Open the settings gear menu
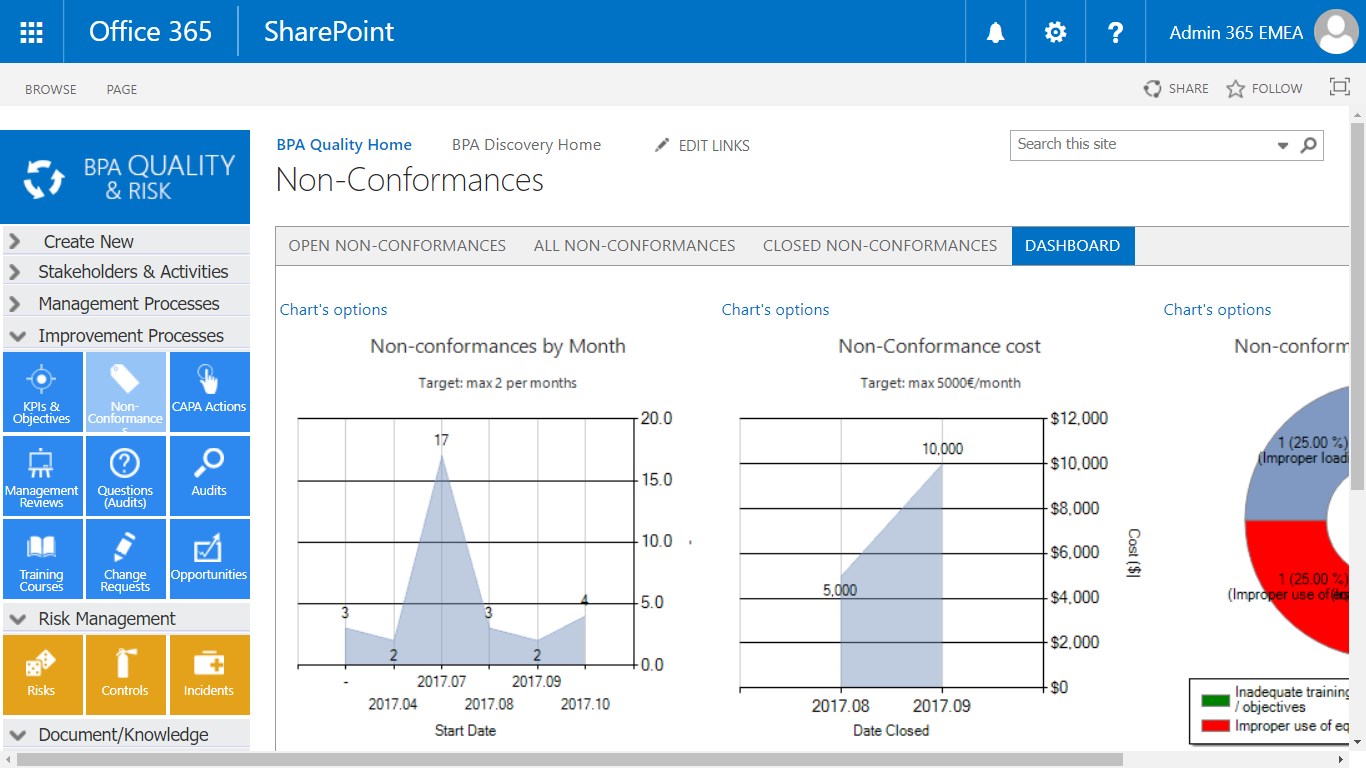This screenshot has height=768, width=1366. pos(1055,32)
